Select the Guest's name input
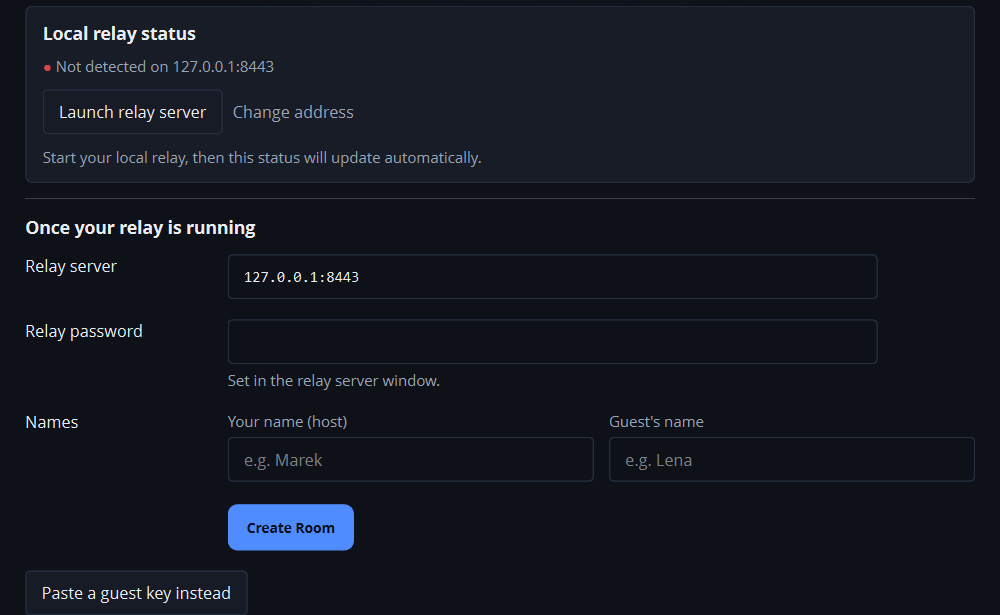 point(791,459)
